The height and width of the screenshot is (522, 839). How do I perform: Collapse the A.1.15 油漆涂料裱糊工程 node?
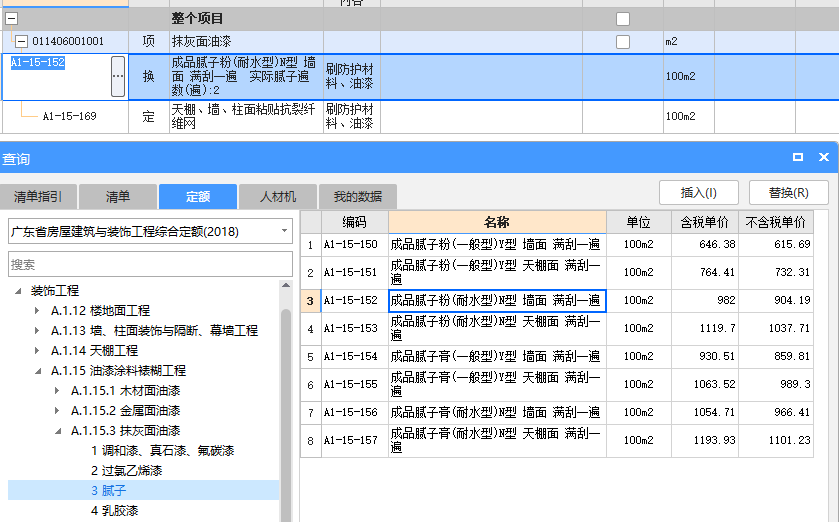[38, 371]
